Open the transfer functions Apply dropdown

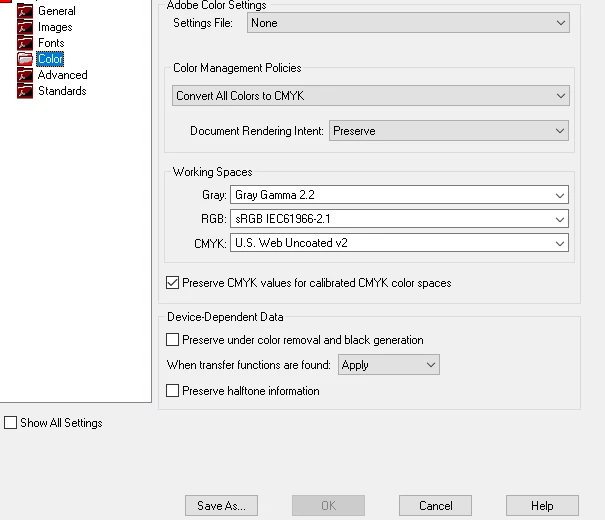[x=389, y=365]
